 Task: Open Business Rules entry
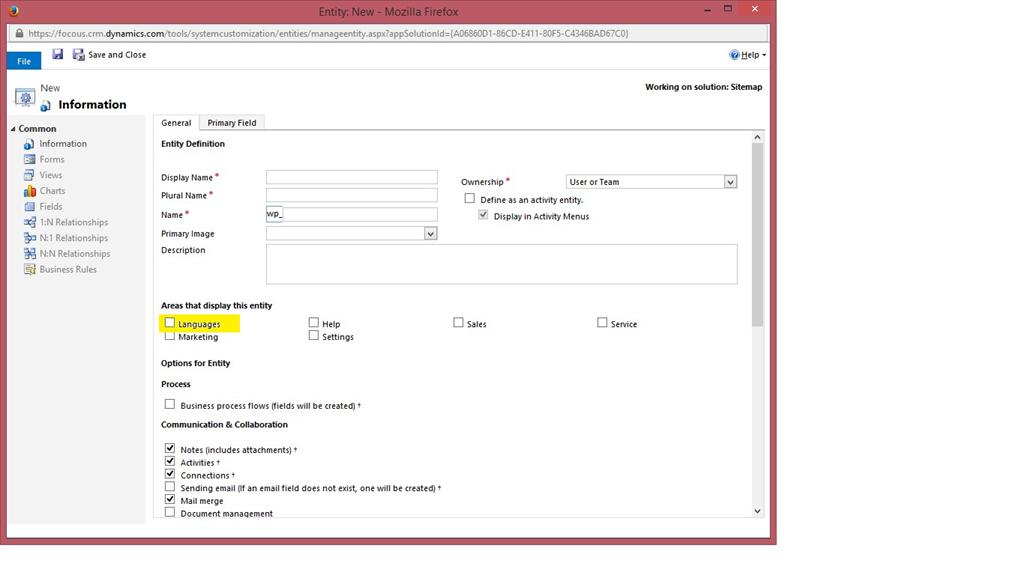coord(68,269)
